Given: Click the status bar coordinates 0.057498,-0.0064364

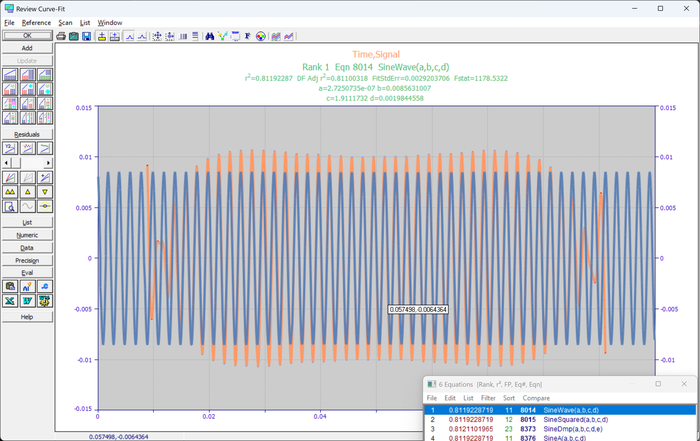Looking at the screenshot, I should [118, 437].
